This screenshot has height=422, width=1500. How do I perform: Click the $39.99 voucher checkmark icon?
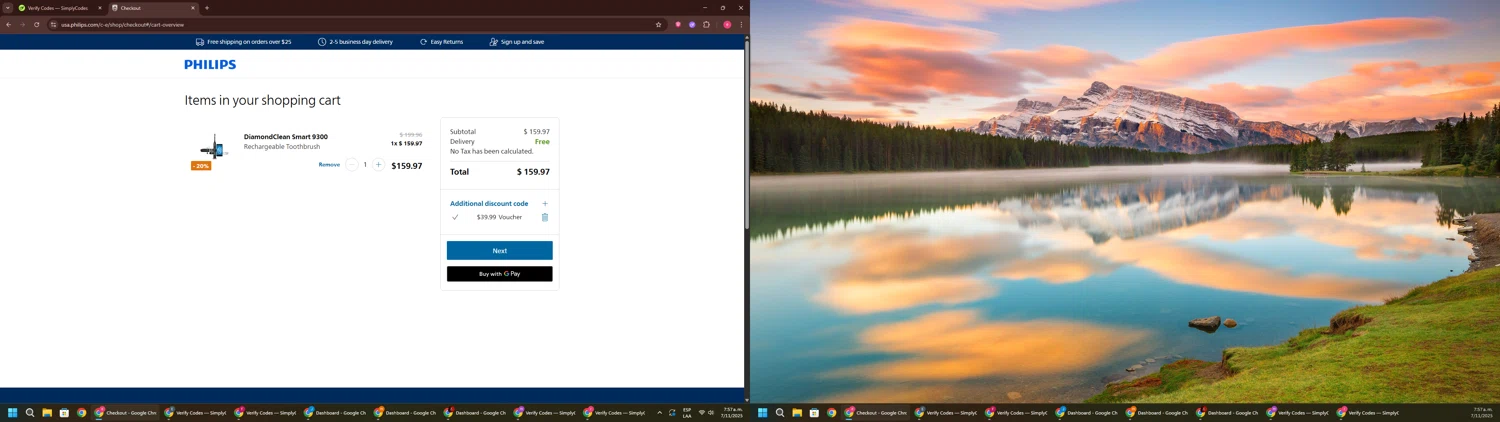(455, 217)
